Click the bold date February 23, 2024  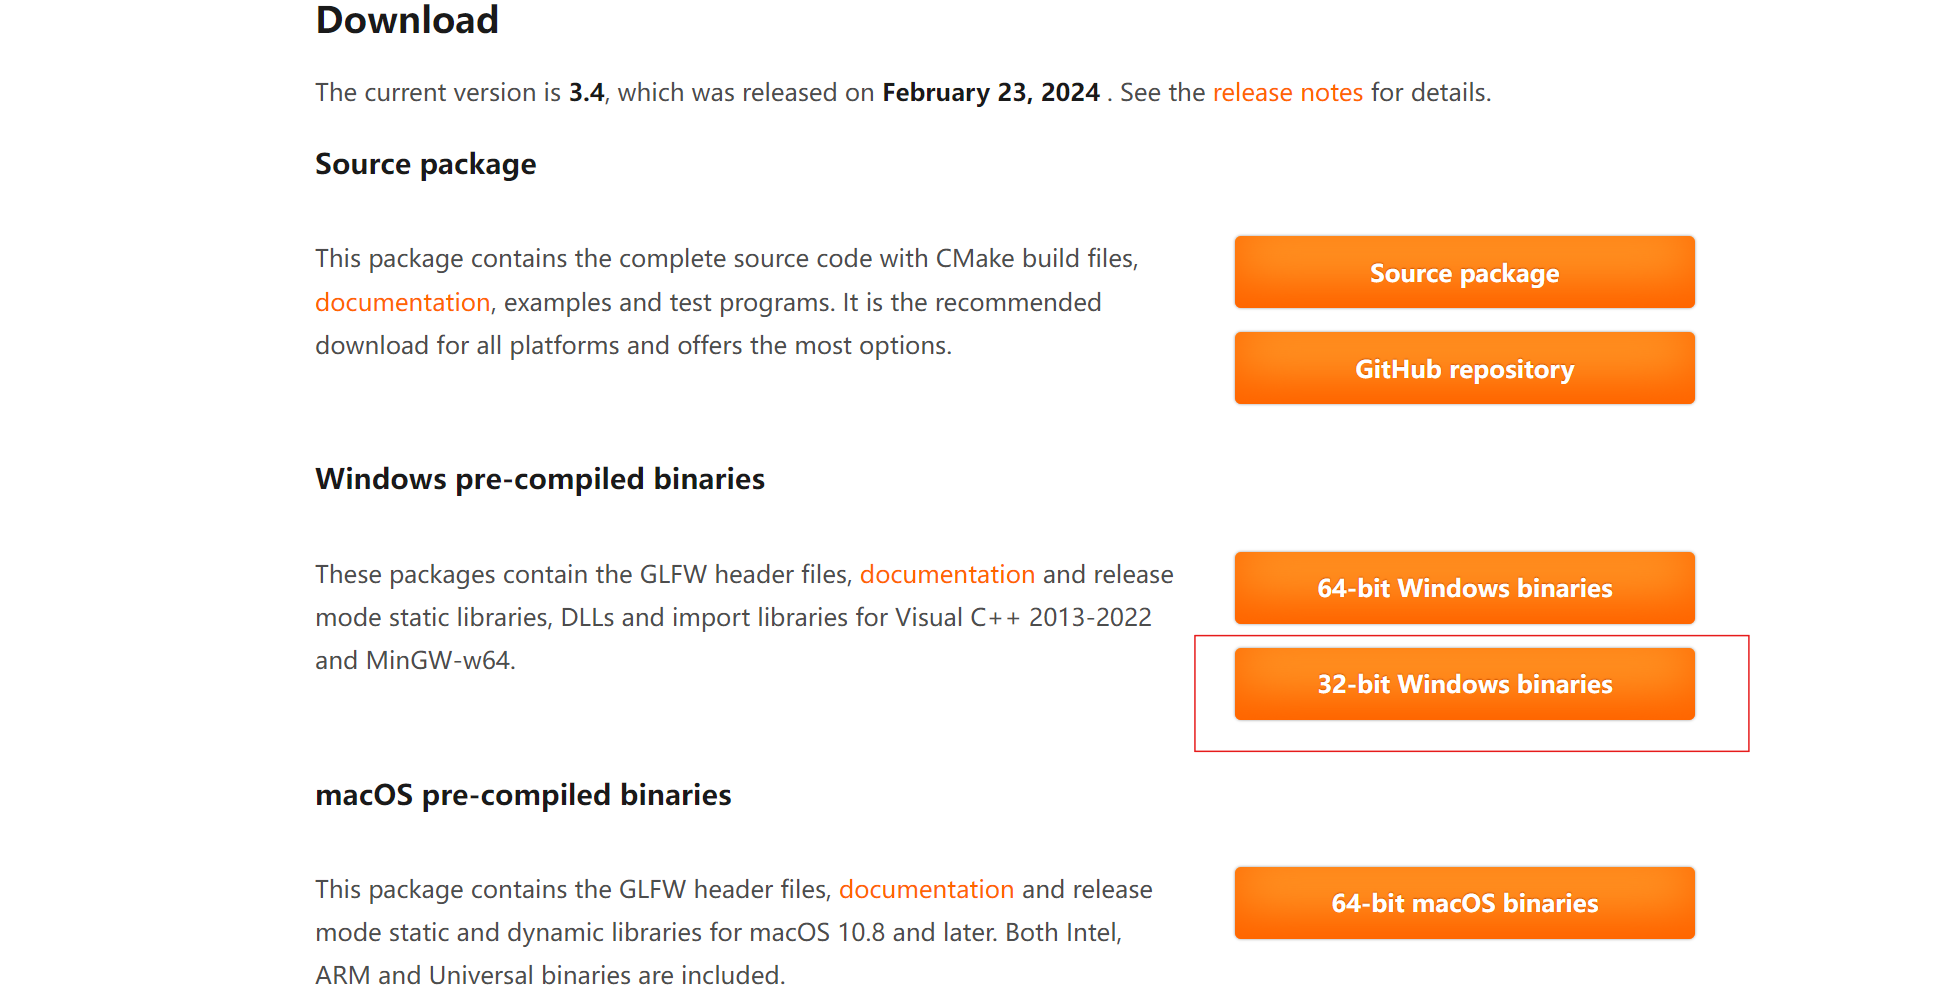click(x=990, y=93)
